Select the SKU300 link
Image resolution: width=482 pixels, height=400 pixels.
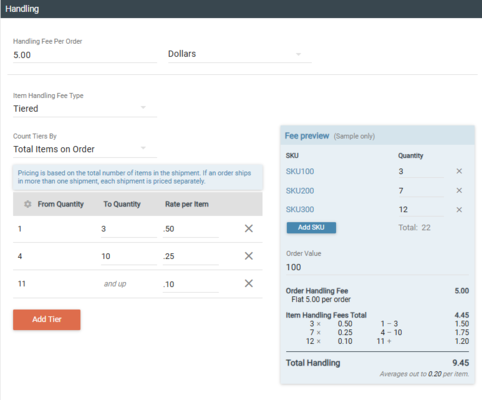coord(300,209)
